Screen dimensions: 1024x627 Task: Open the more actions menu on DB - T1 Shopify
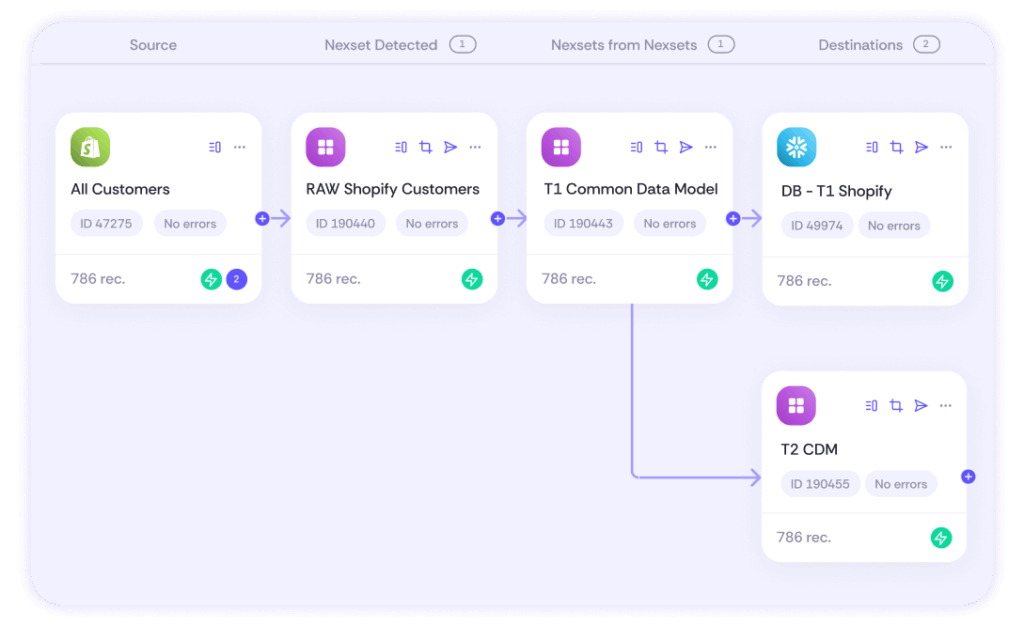coord(946,147)
